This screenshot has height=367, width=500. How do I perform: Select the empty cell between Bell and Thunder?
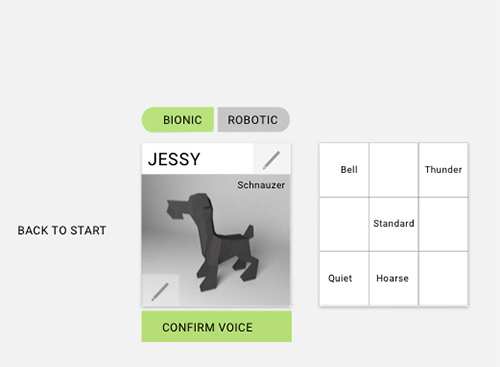pos(394,170)
